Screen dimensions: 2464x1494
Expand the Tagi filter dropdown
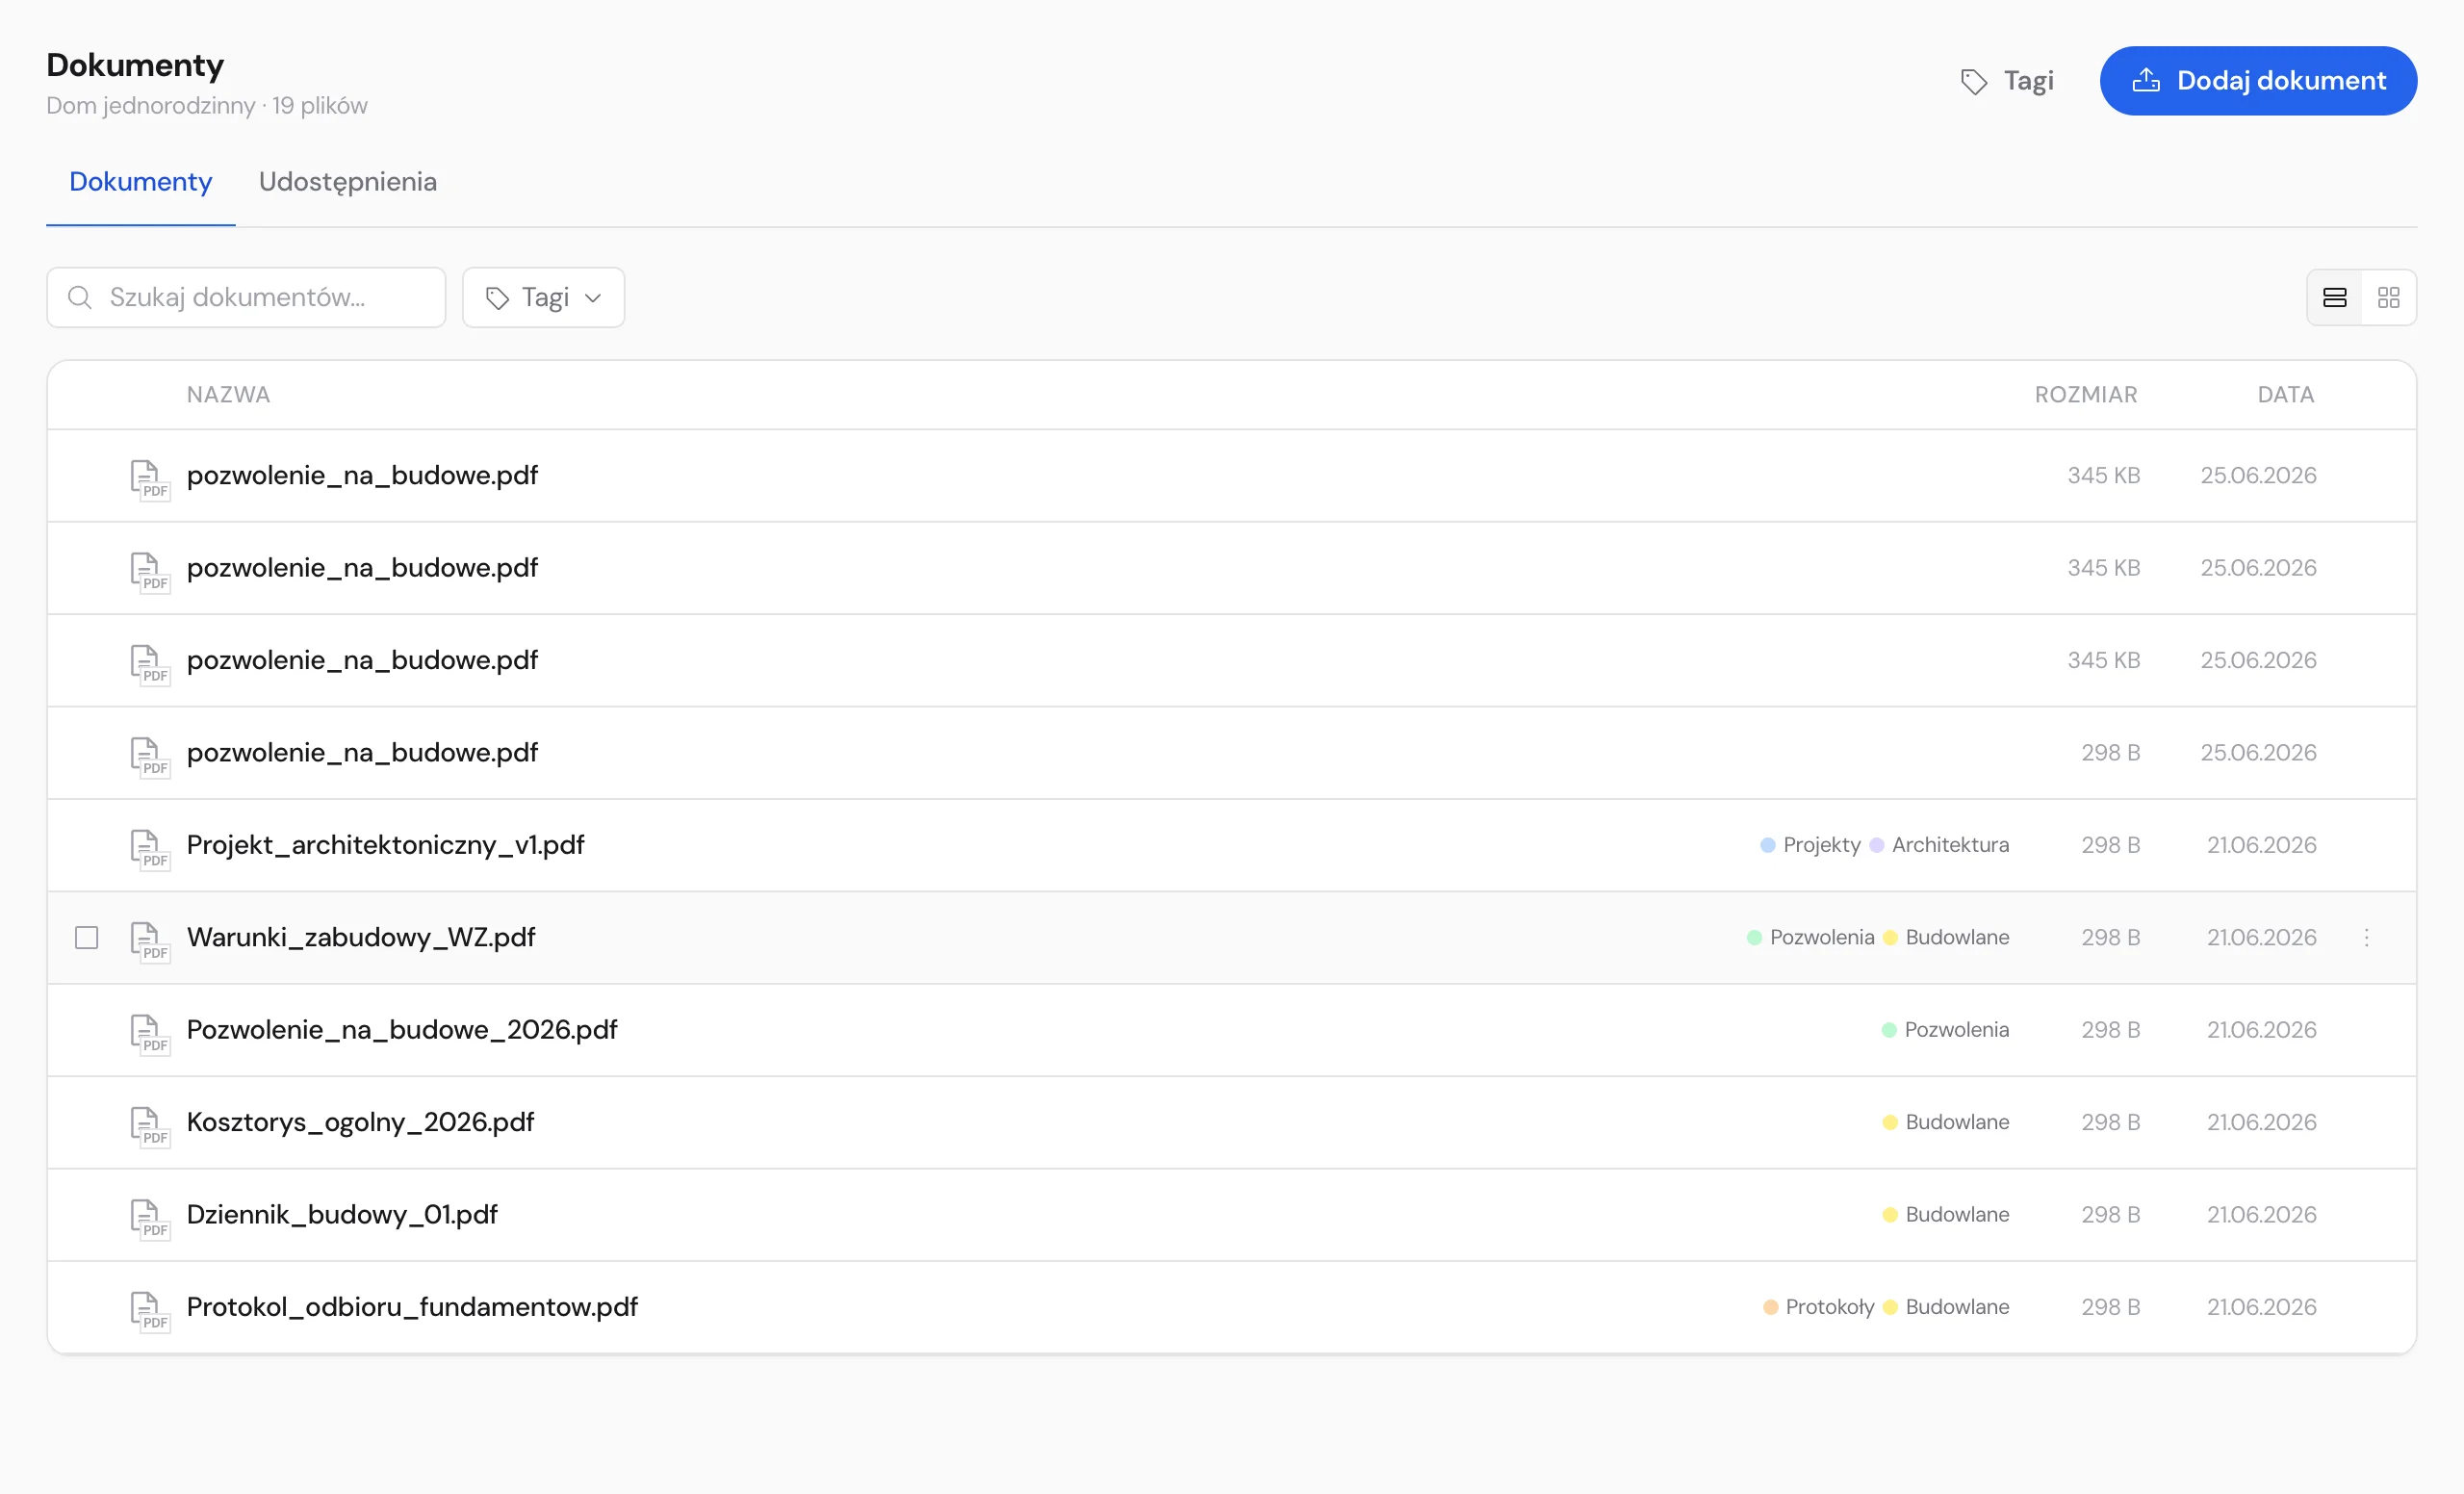point(543,297)
